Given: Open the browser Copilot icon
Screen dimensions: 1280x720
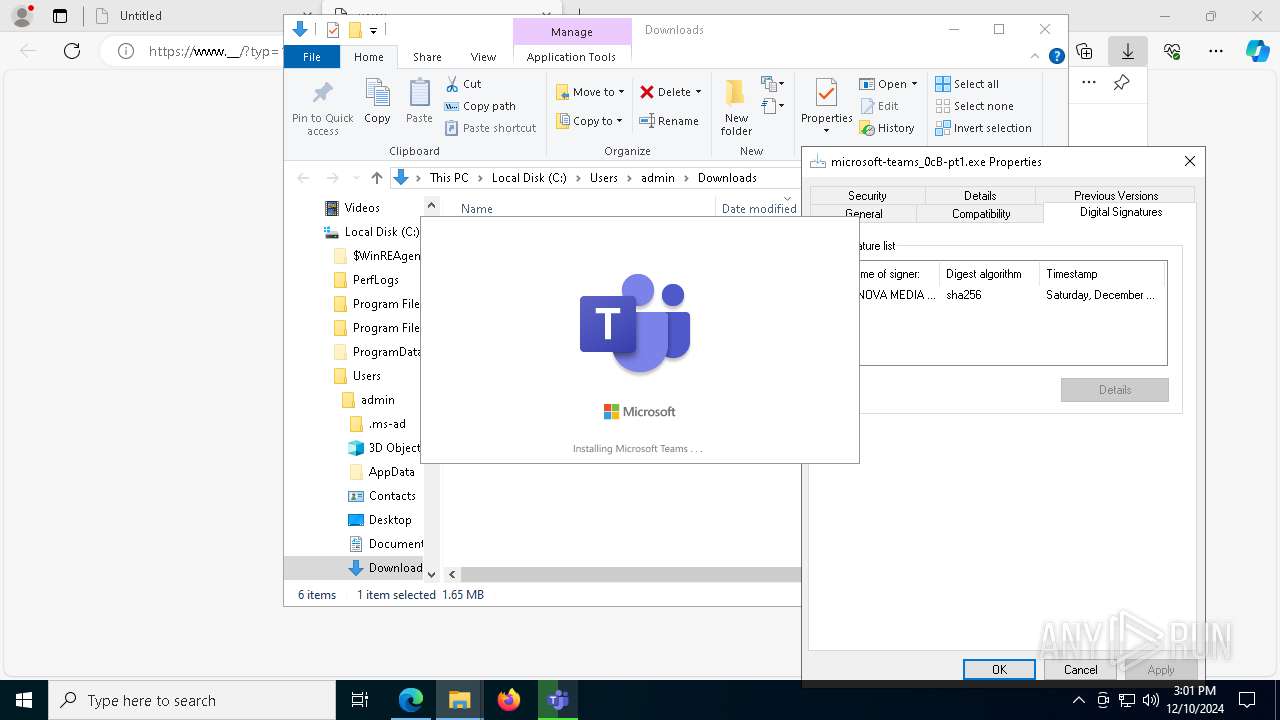Looking at the screenshot, I should coord(1257,51).
